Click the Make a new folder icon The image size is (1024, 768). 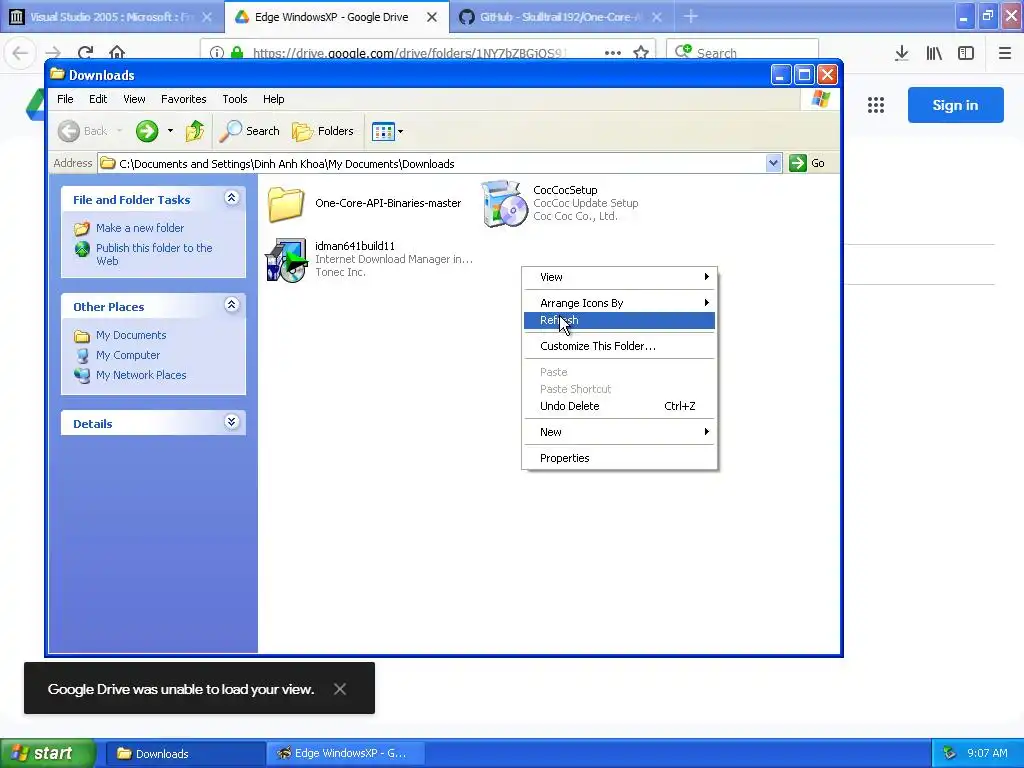click(x=82, y=228)
